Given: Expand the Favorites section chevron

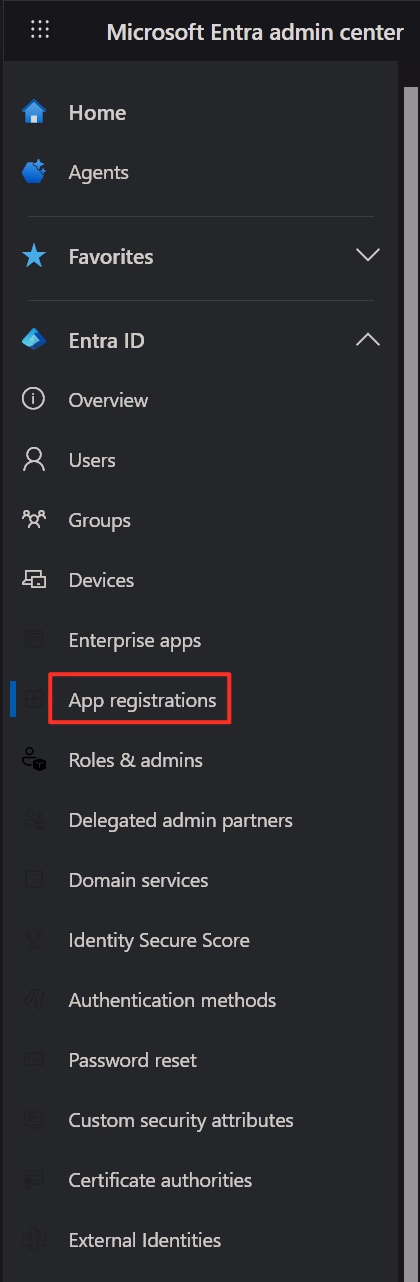Looking at the screenshot, I should pos(368,256).
